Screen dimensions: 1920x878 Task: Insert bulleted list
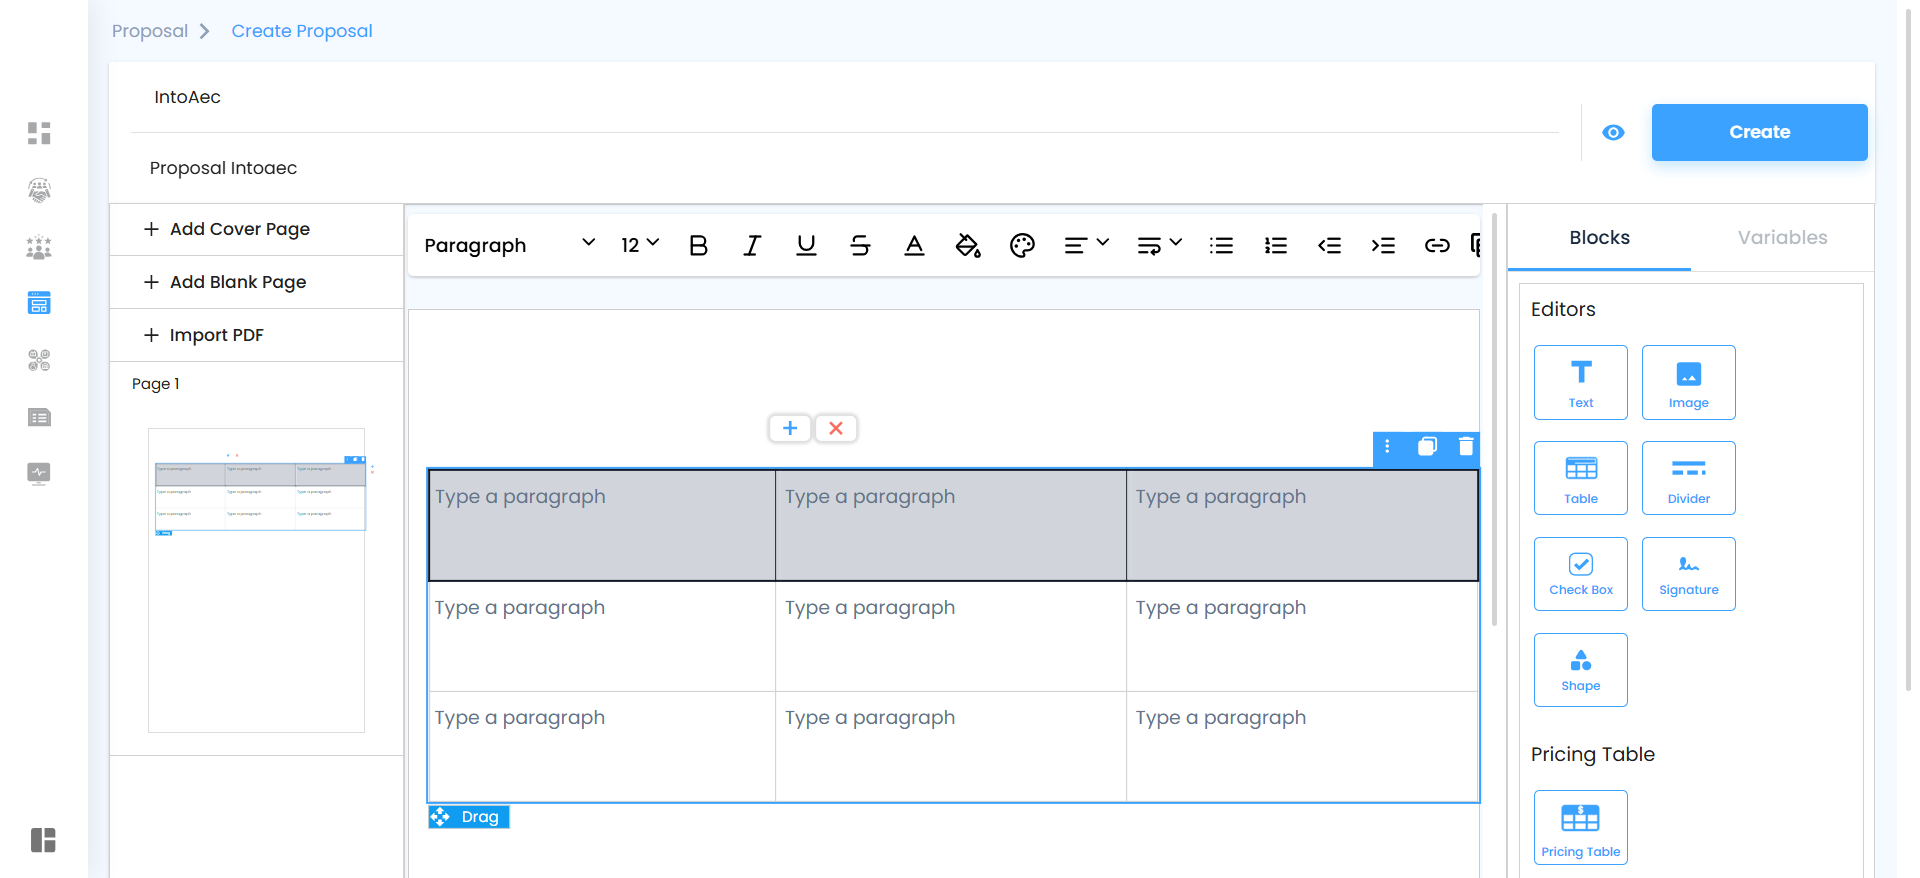pos(1221,246)
